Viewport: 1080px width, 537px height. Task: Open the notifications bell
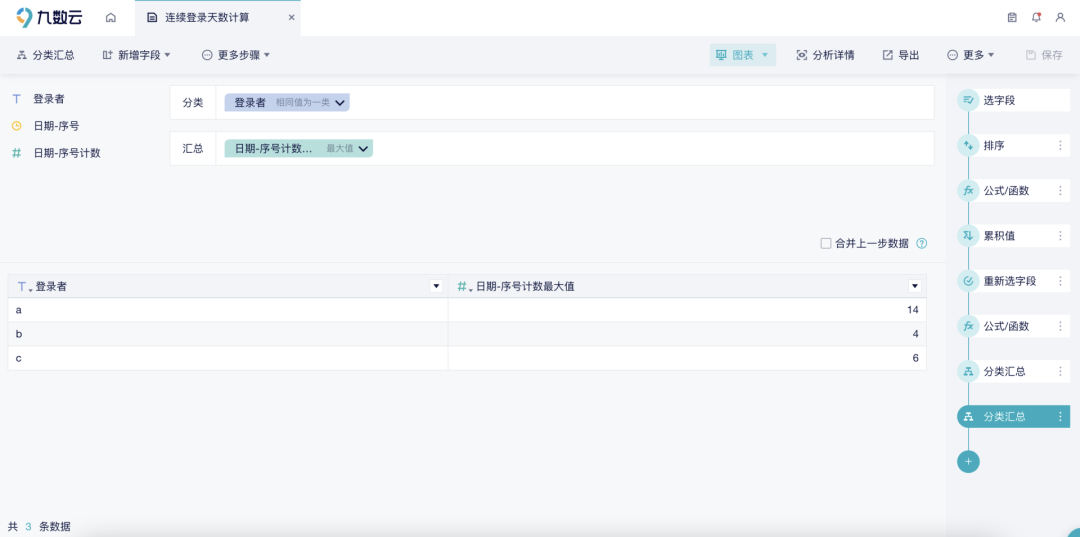(1036, 18)
